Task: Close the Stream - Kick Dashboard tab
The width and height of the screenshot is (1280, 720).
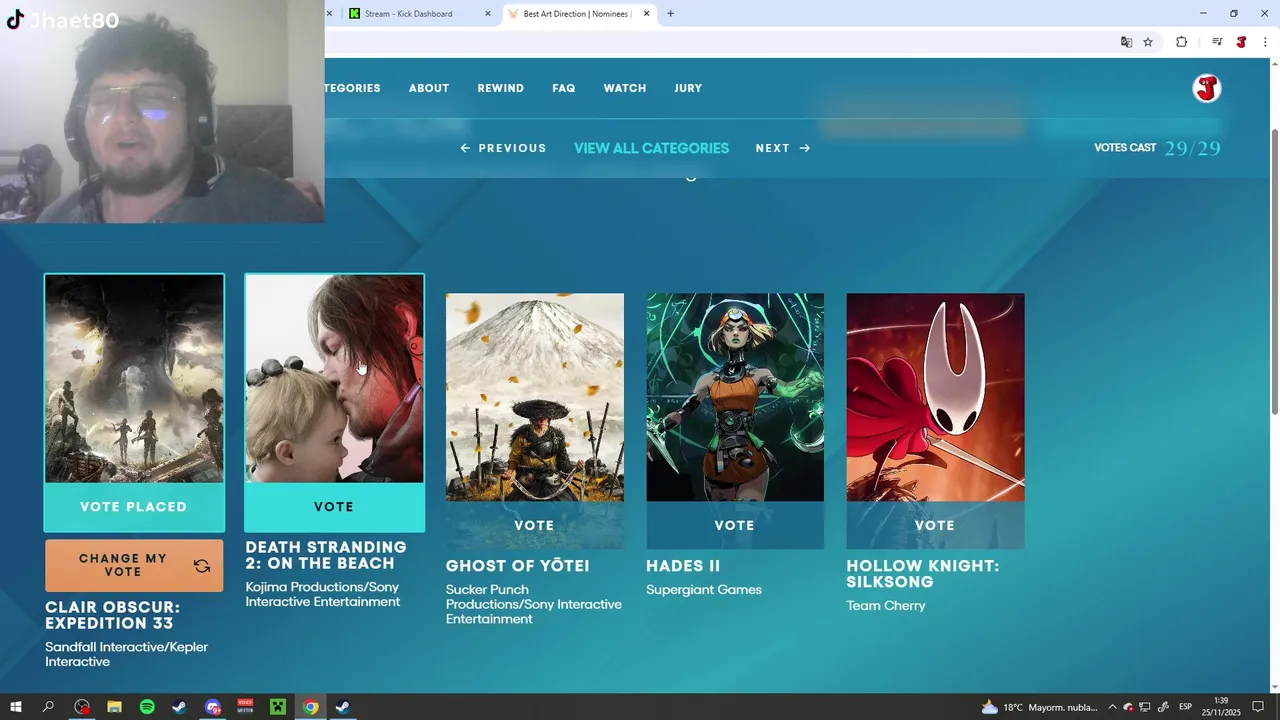Action: click(488, 13)
